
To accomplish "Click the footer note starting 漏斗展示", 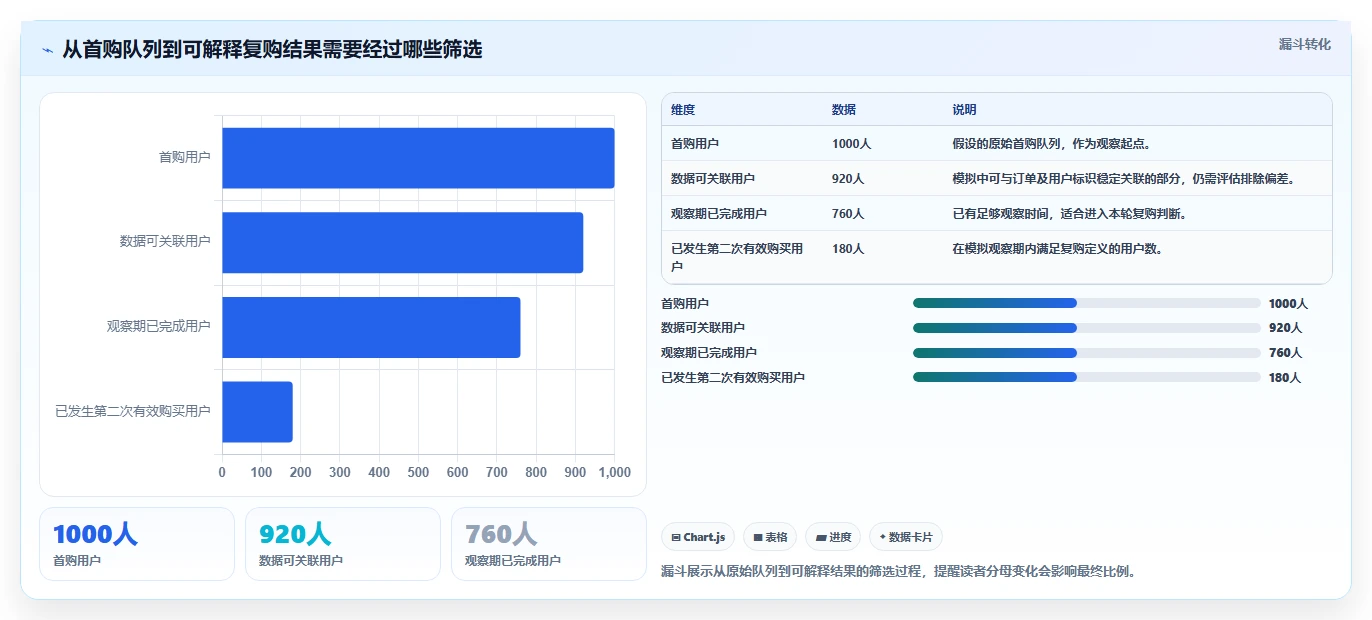I will (899, 572).
